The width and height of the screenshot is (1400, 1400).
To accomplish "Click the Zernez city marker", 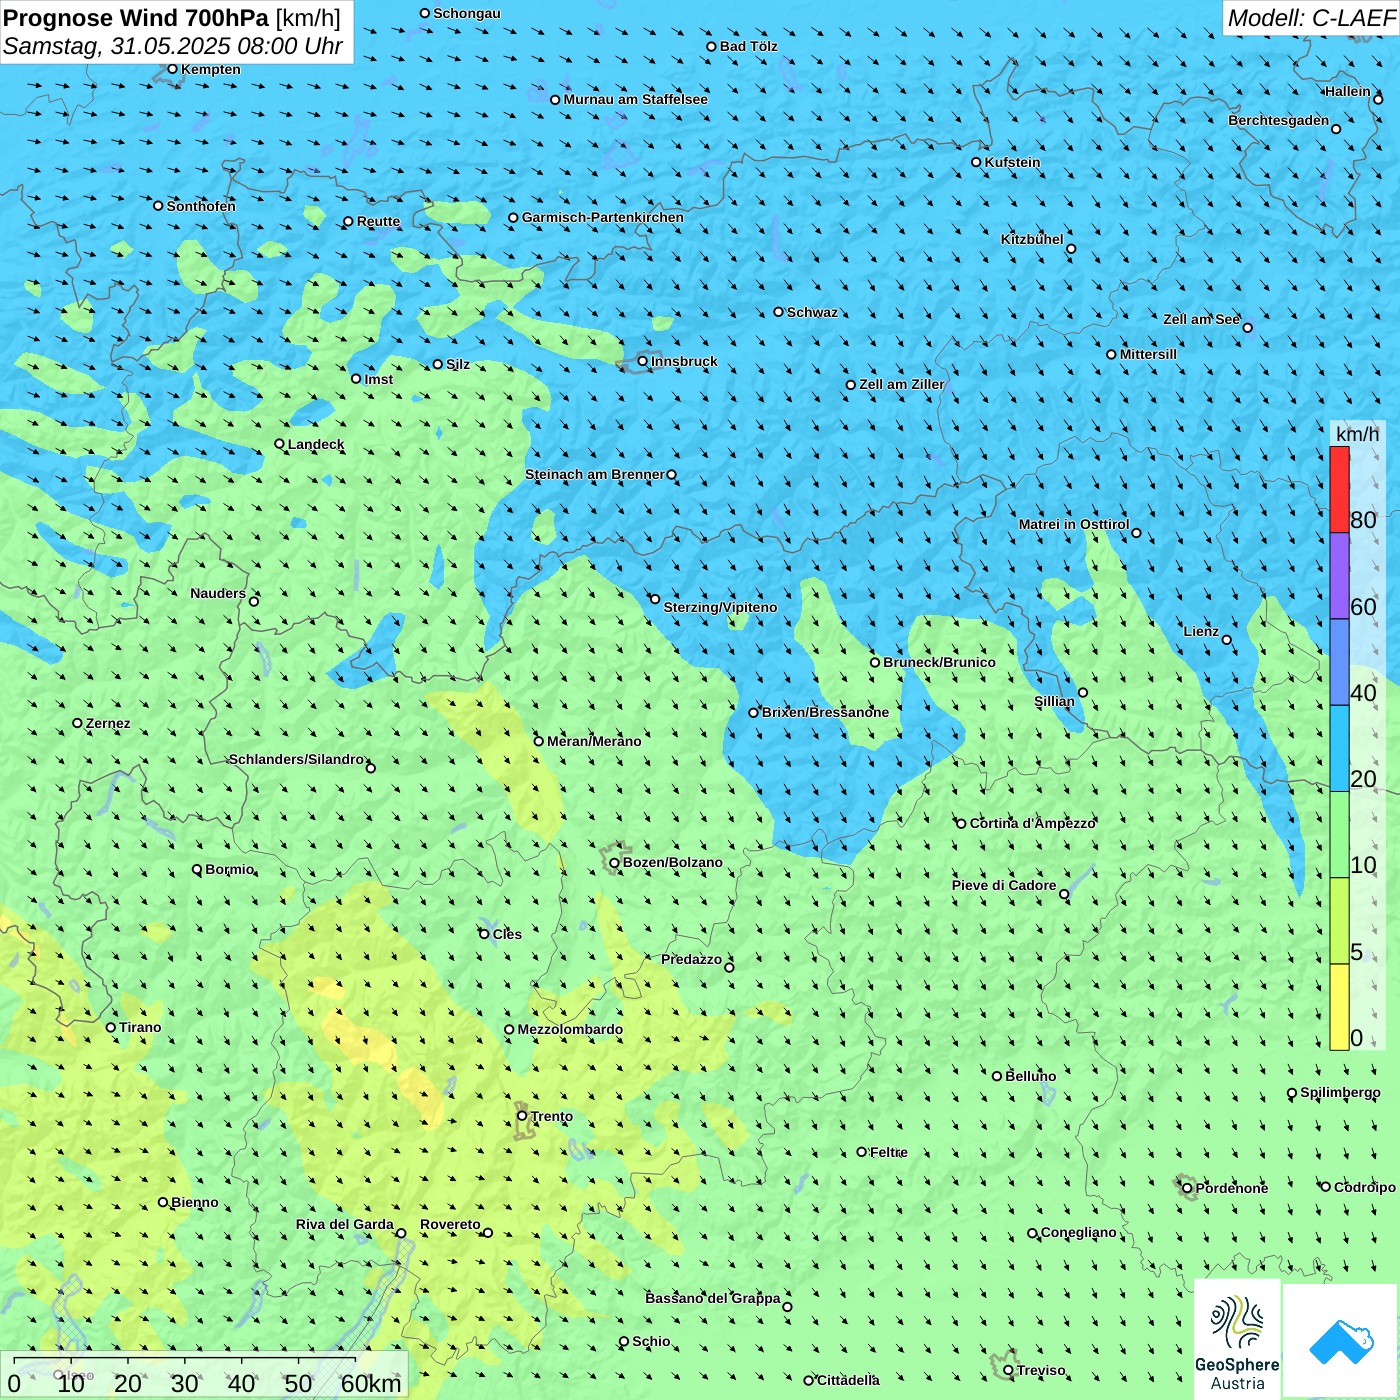I will [77, 723].
